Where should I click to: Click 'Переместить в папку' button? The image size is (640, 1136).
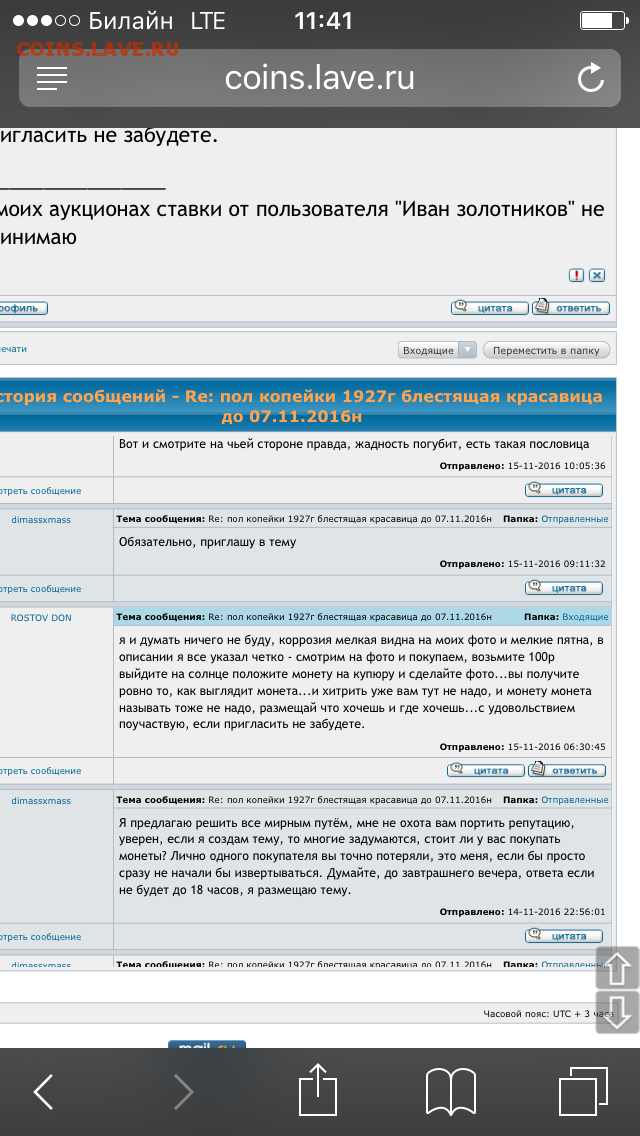pyautogui.click(x=547, y=351)
